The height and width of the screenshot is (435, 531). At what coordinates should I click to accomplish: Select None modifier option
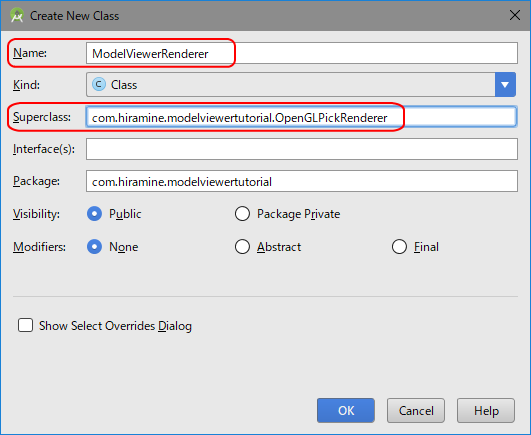[x=94, y=247]
